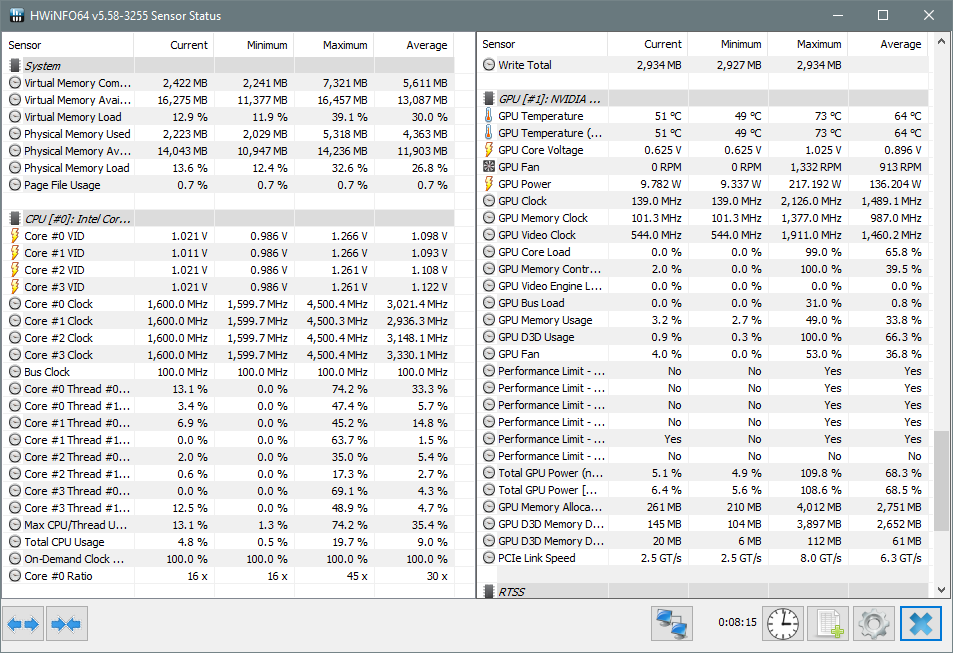Open sensor settings gear button
Viewport: 953px width, 653px height.
[x=873, y=623]
